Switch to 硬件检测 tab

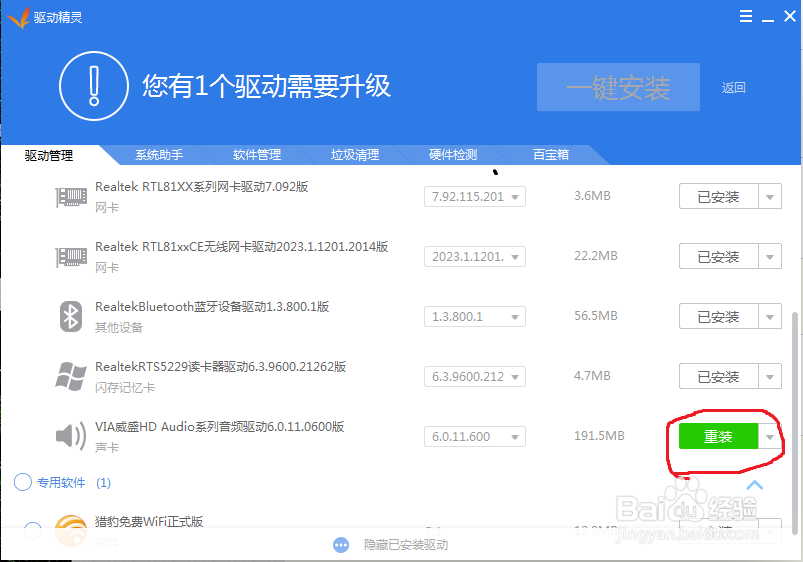453,155
